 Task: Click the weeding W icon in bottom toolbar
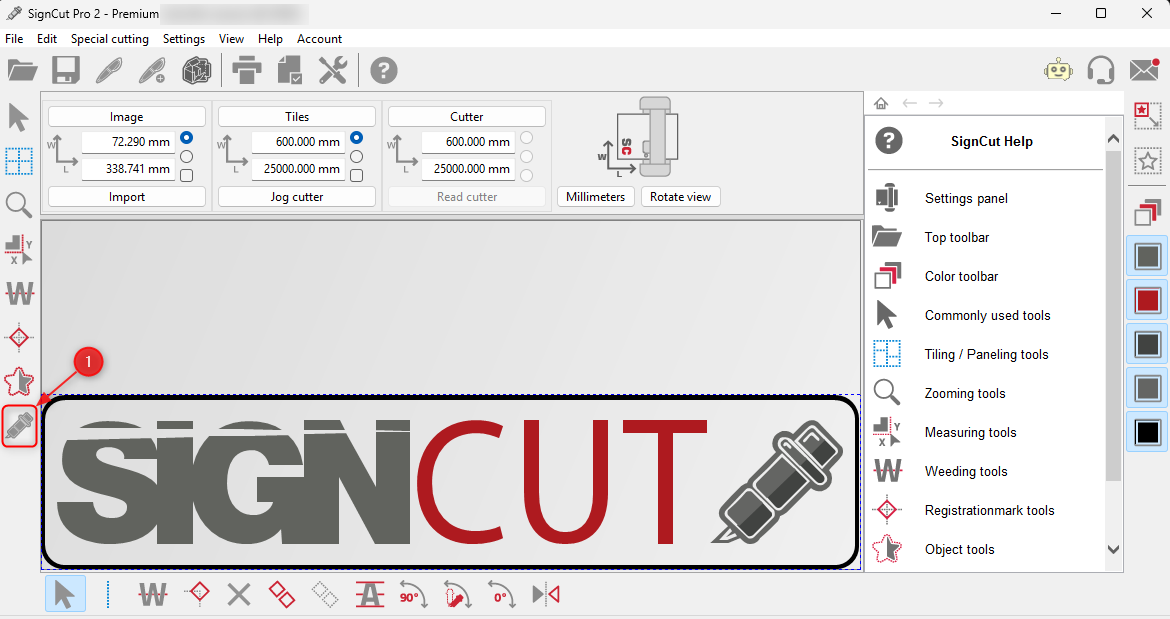coord(153,594)
